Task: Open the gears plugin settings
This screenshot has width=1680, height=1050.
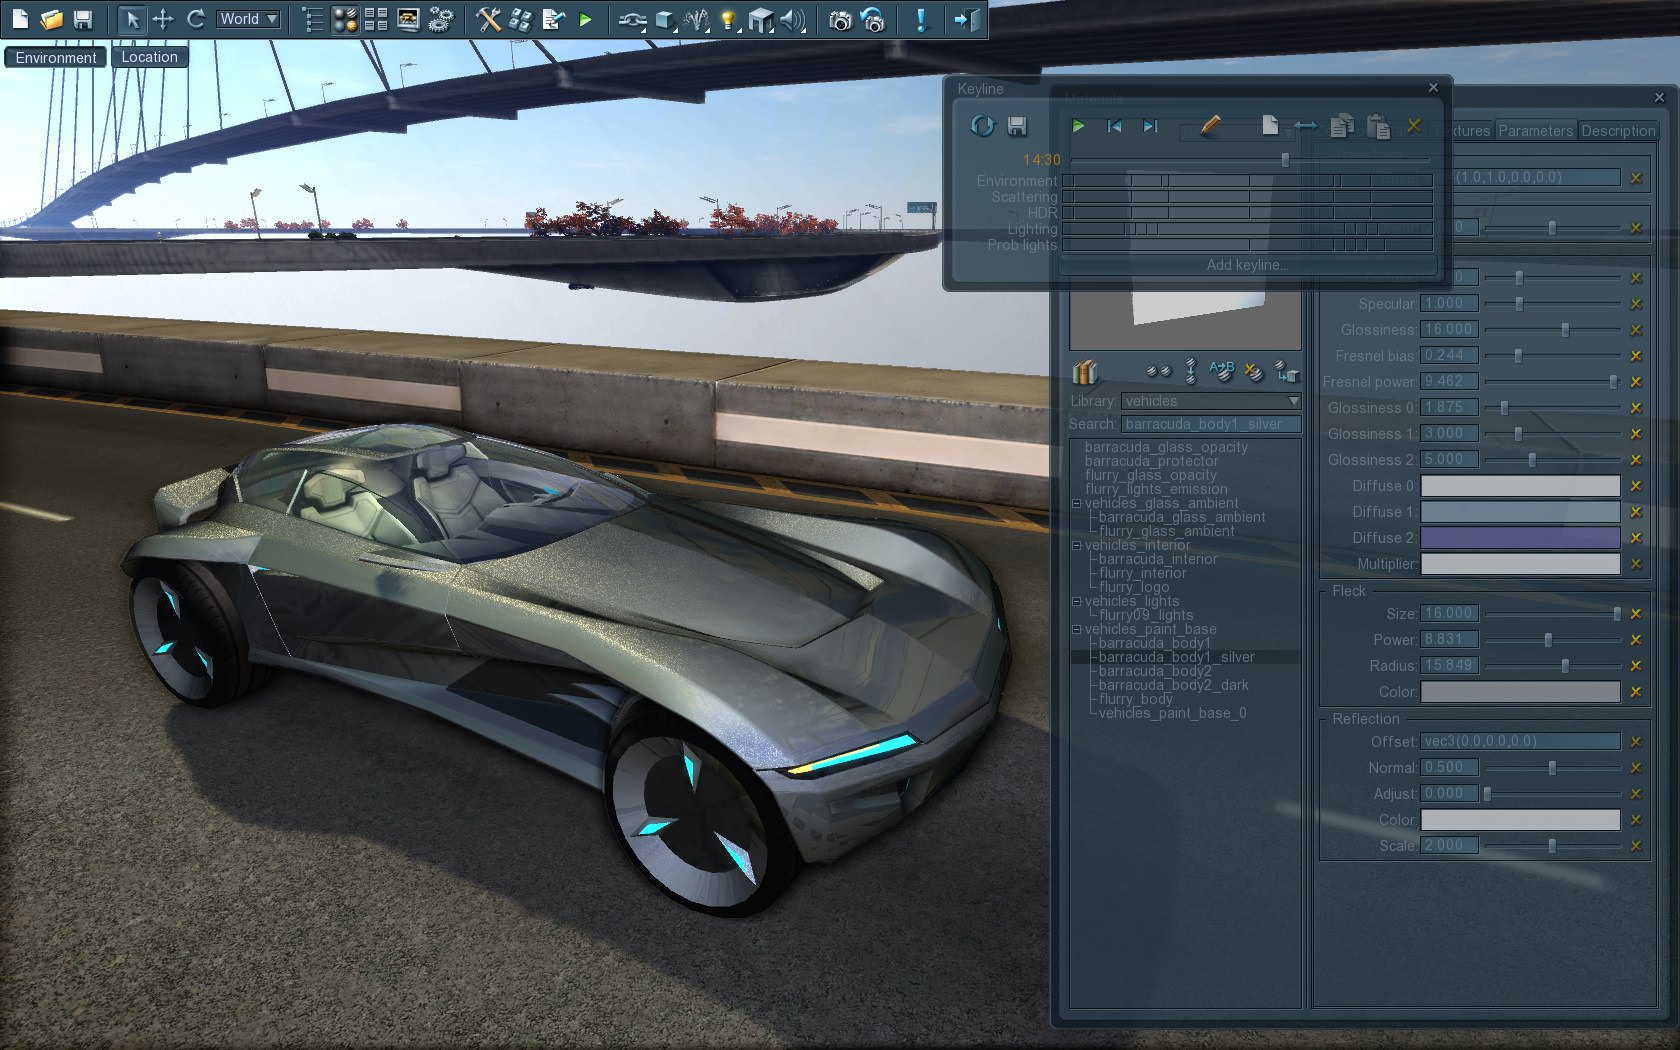Action: click(x=440, y=19)
